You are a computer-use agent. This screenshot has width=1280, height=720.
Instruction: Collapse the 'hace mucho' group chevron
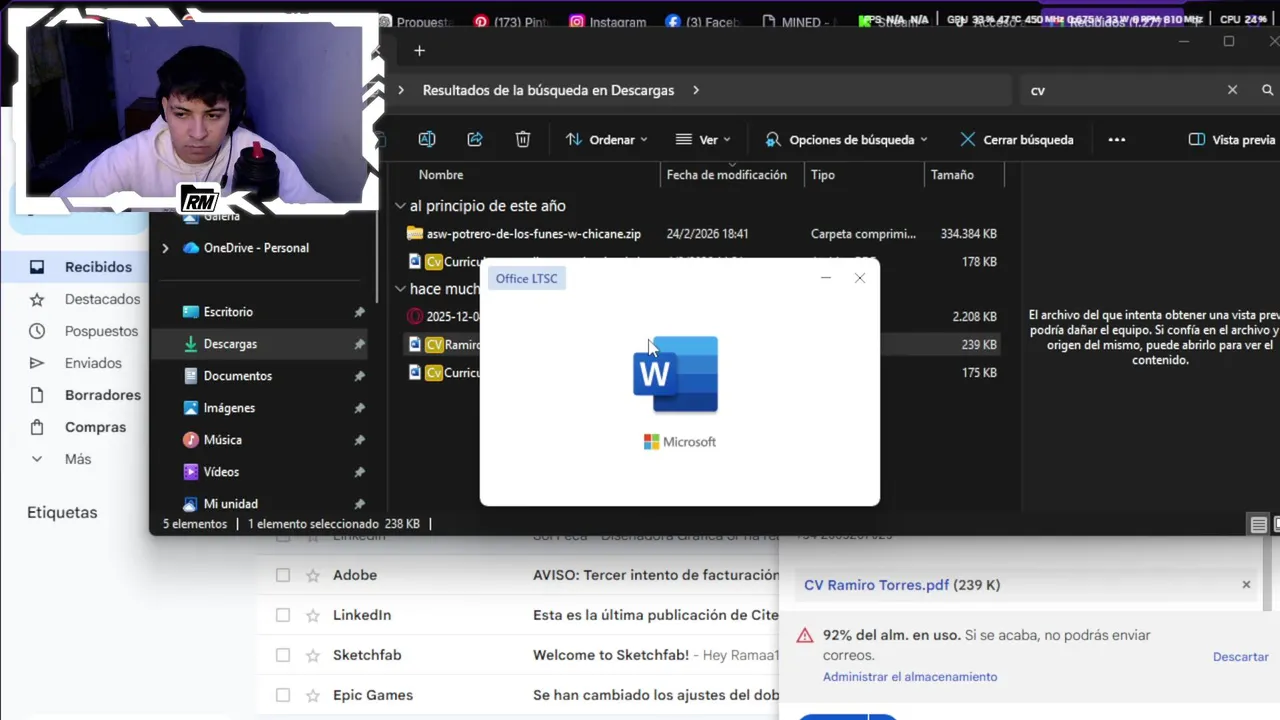(400, 289)
